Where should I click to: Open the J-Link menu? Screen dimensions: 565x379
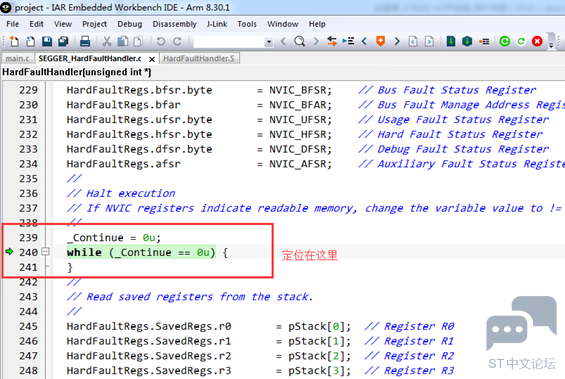[x=217, y=24]
